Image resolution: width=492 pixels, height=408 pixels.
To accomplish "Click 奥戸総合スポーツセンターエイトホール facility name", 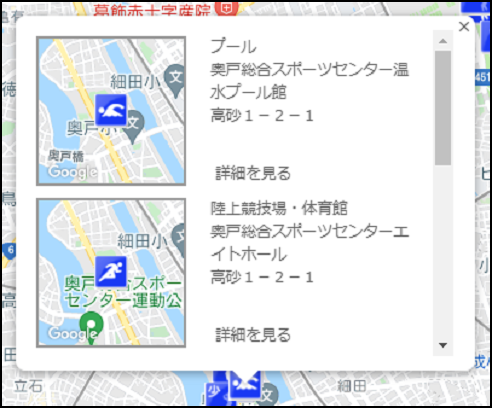I will (310, 243).
